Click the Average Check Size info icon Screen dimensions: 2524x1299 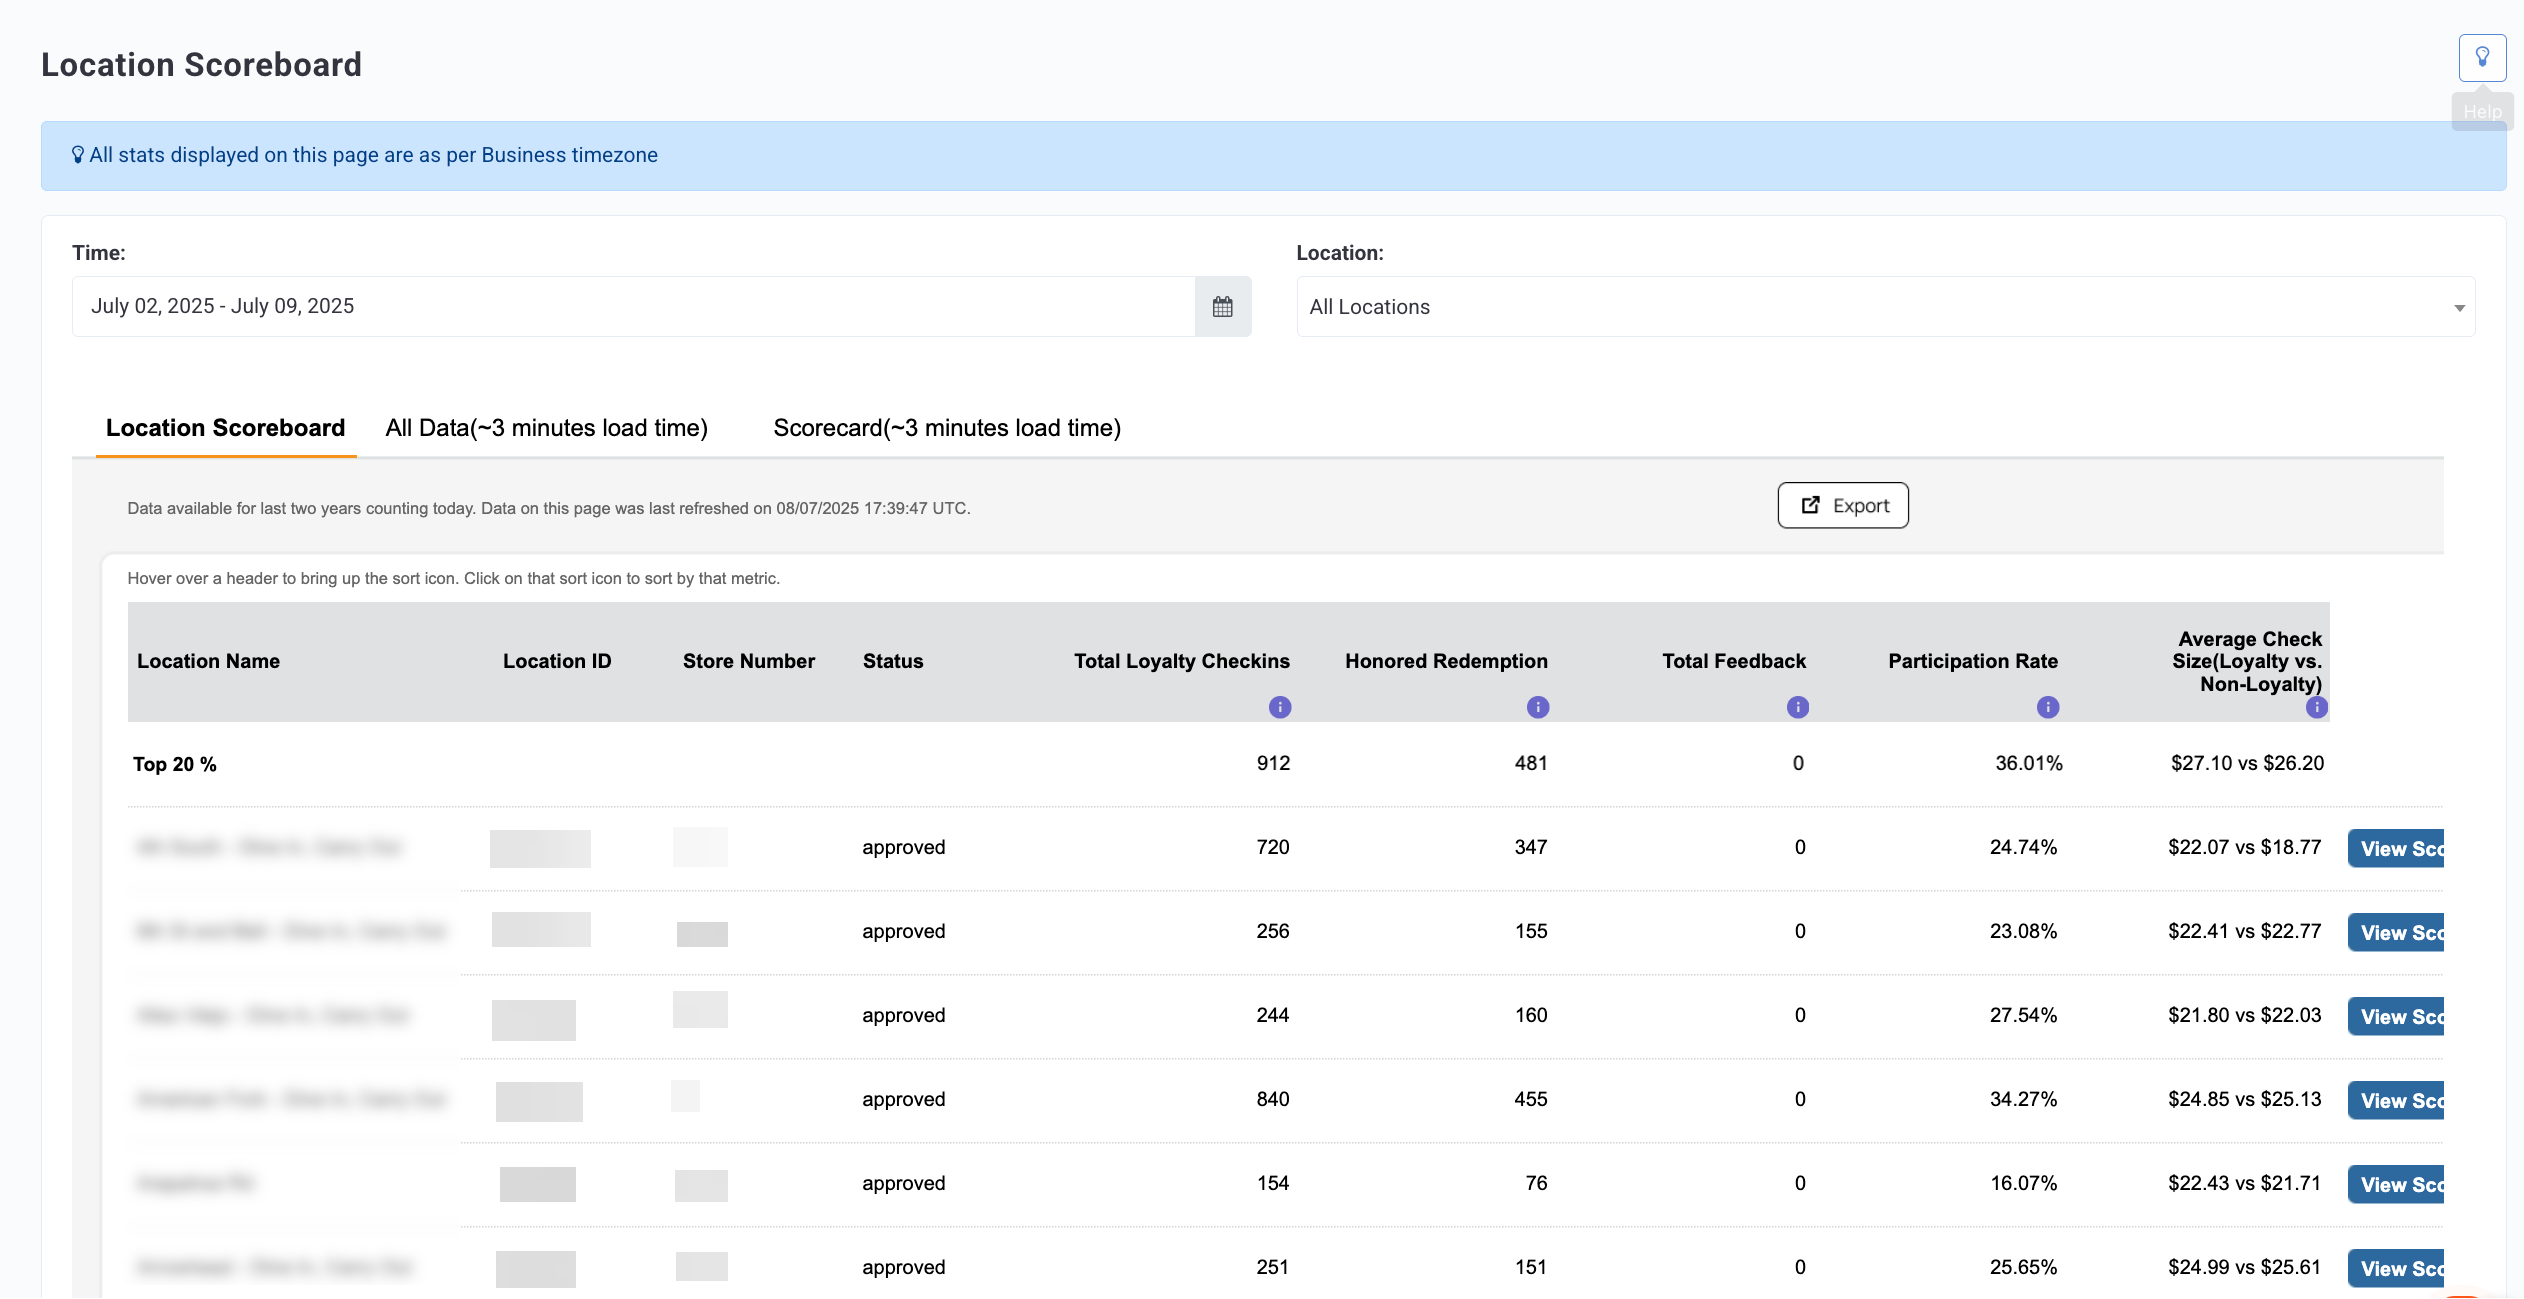[x=2317, y=707]
